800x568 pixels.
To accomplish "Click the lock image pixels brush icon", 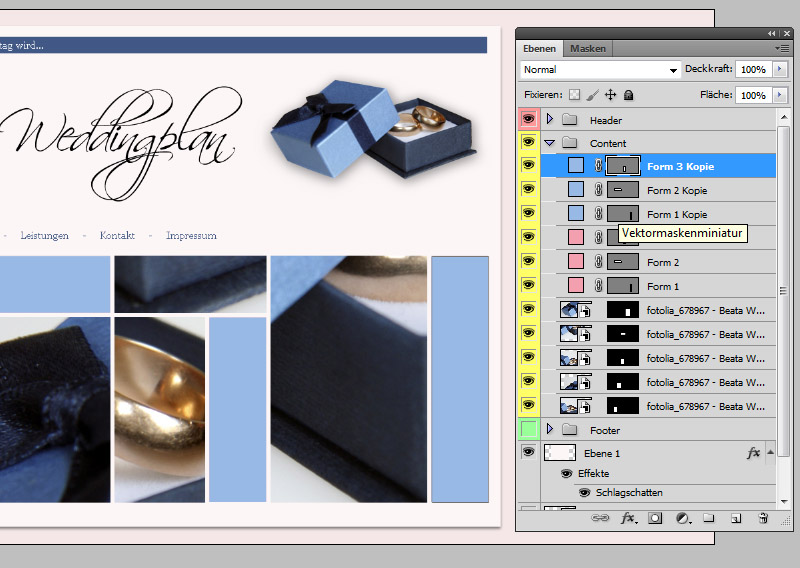I will [592, 95].
